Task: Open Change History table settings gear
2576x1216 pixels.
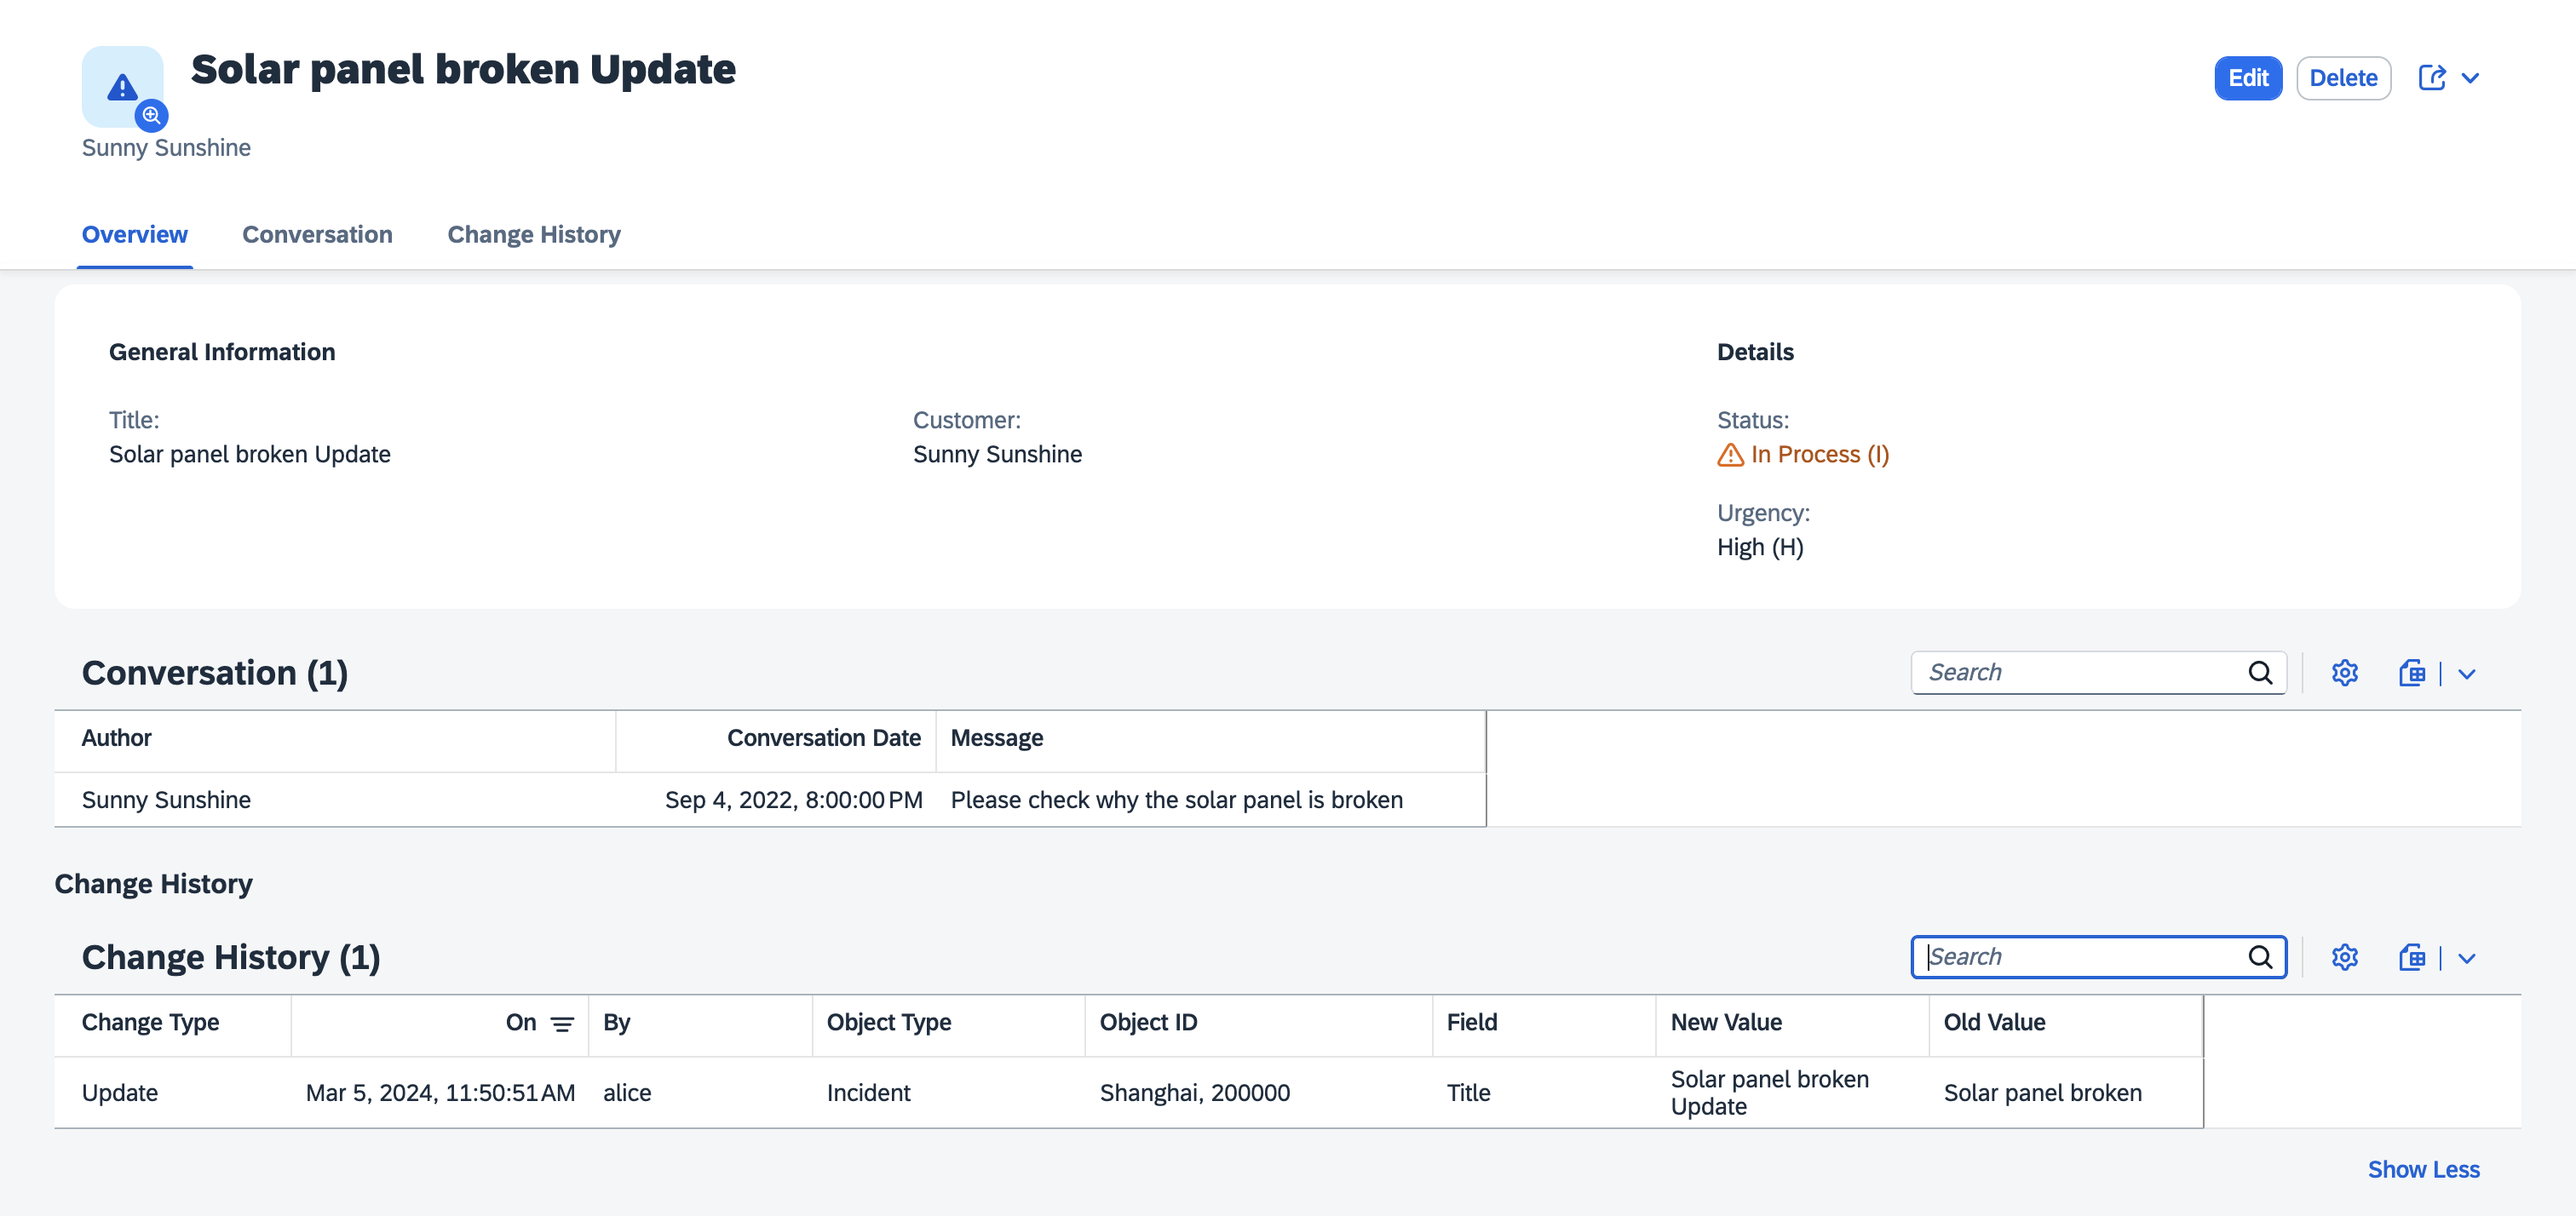Action: [x=2344, y=957]
